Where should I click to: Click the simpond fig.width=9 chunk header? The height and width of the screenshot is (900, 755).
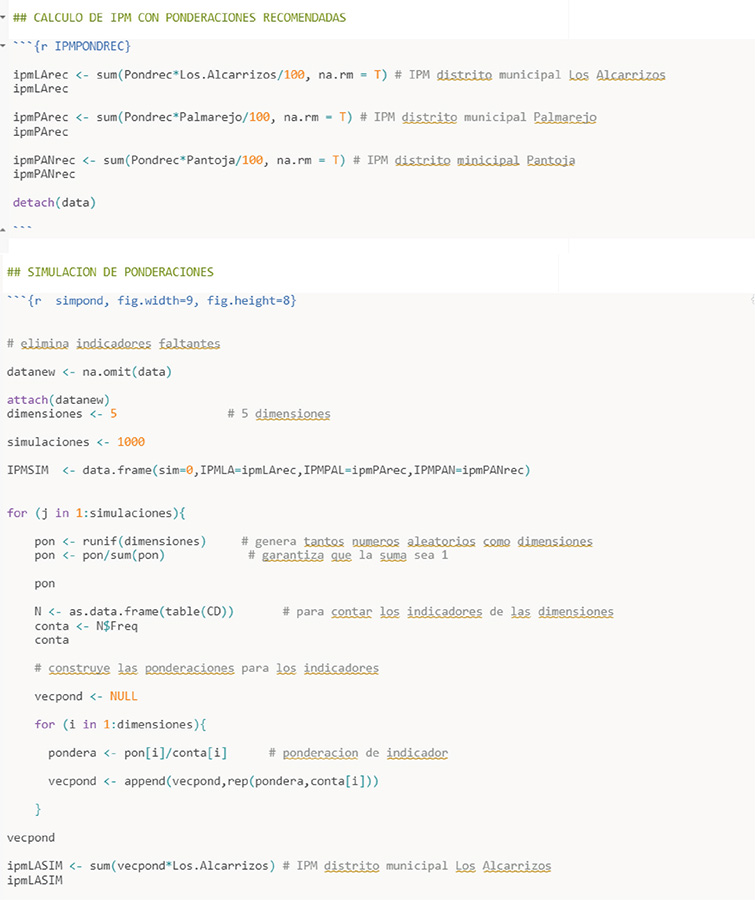click(x=150, y=300)
